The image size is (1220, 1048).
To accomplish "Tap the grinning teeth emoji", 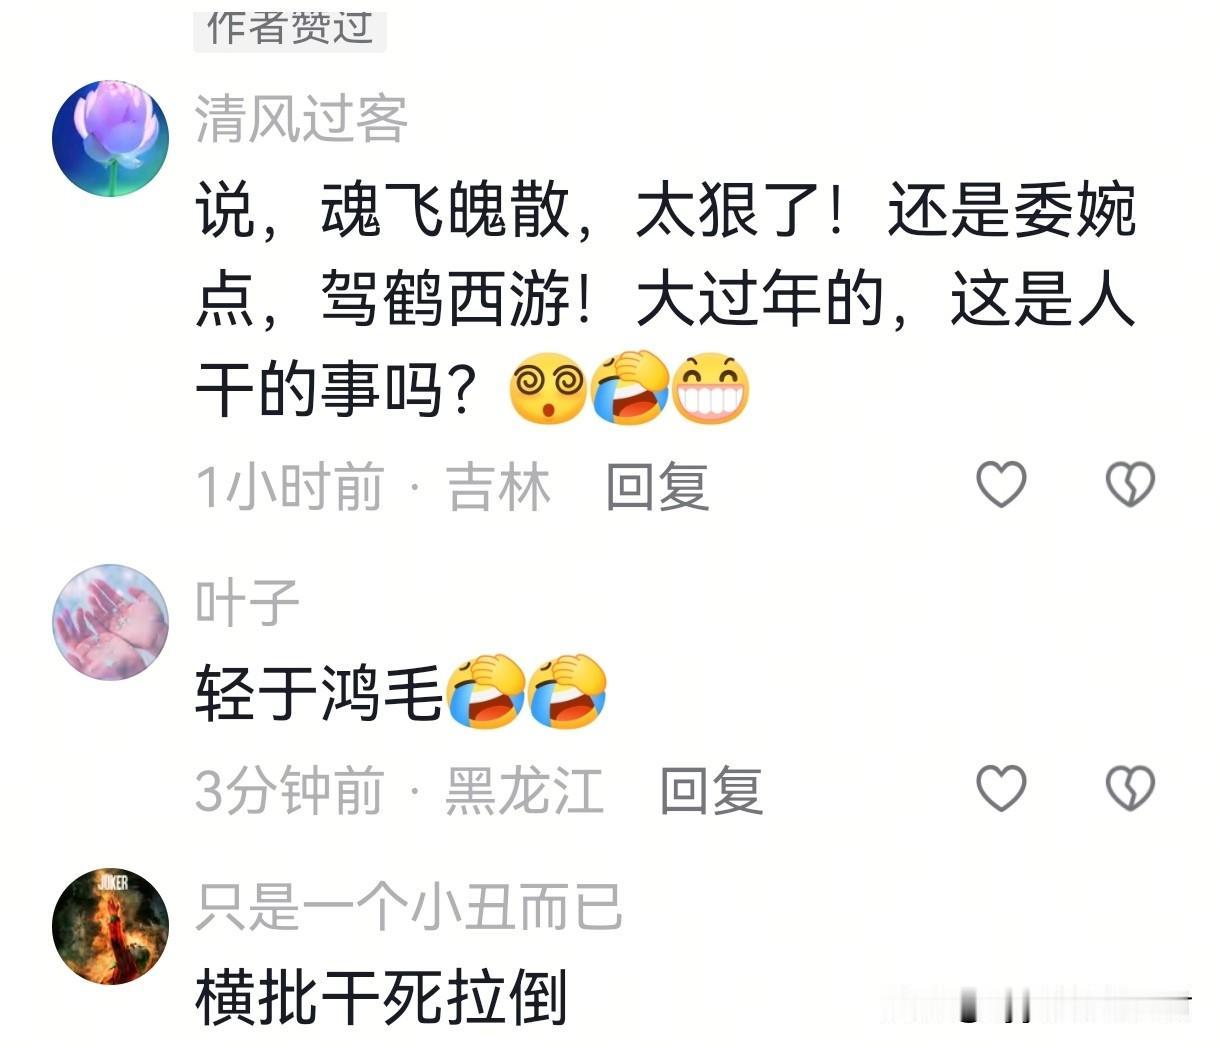I will 711,391.
